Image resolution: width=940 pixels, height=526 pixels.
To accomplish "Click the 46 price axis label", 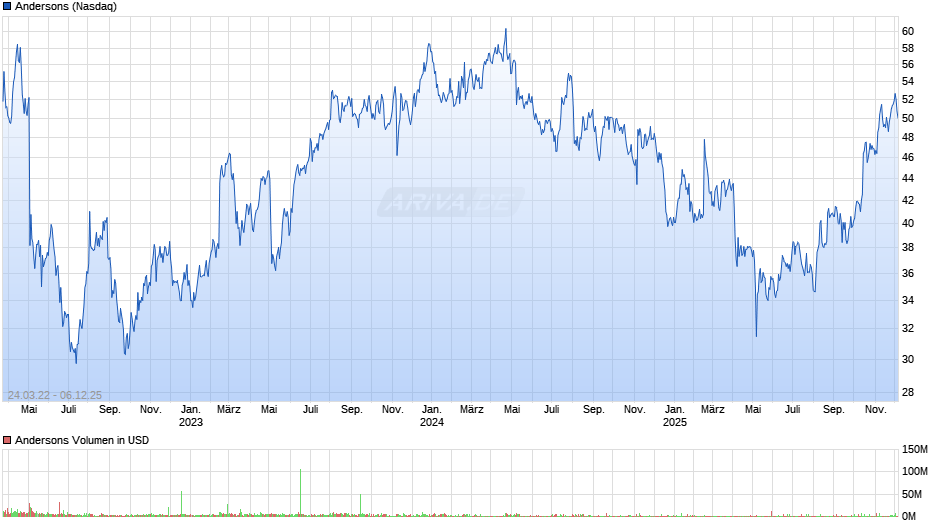I will [x=908, y=158].
